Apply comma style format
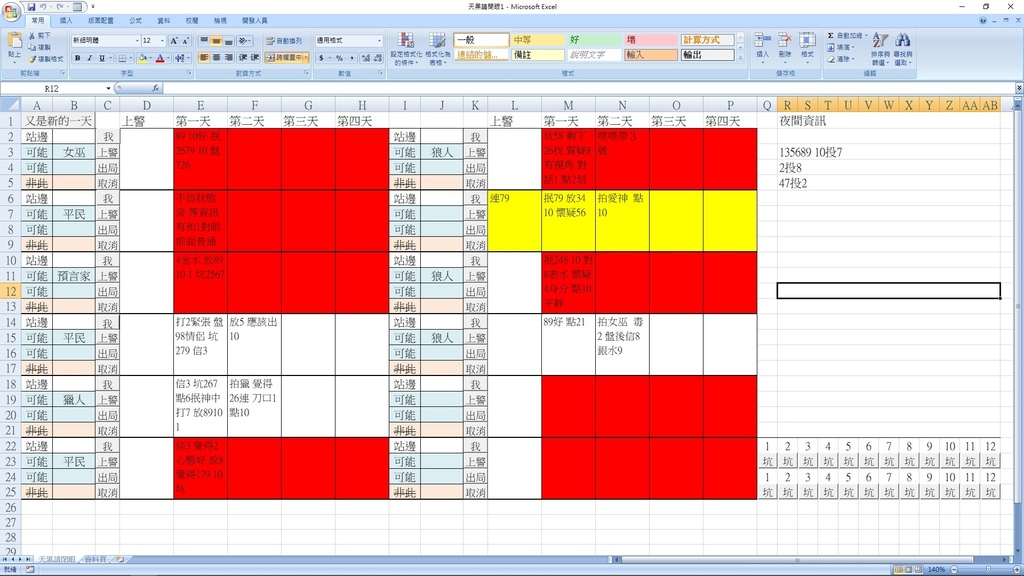 click(x=352, y=58)
